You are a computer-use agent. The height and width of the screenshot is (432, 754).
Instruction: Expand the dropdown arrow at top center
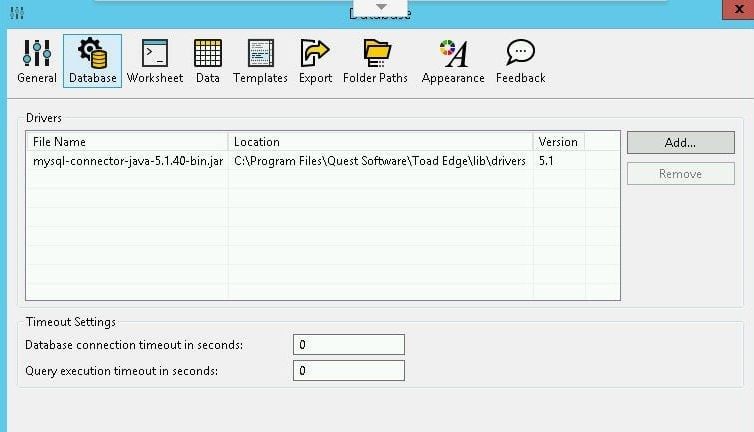click(381, 7)
